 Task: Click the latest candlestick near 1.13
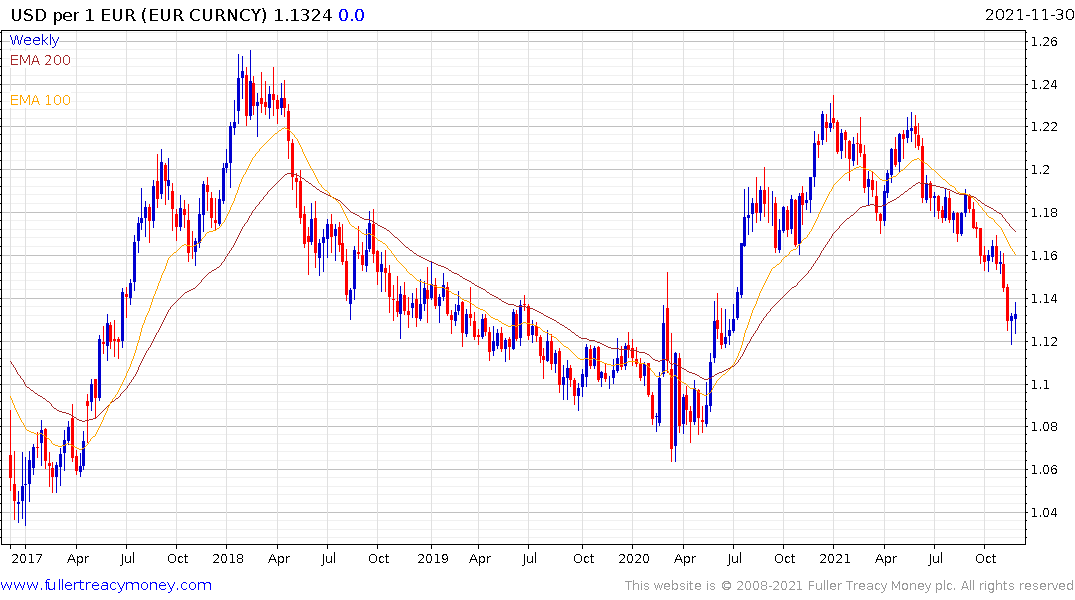(x=1015, y=318)
